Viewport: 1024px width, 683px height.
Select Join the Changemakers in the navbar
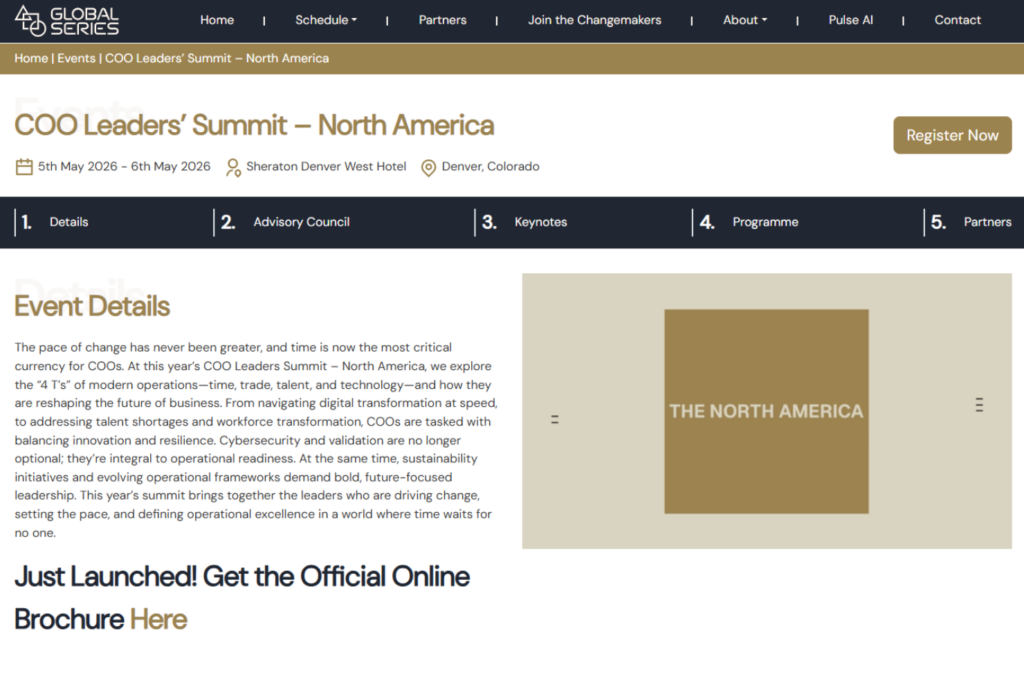[594, 19]
